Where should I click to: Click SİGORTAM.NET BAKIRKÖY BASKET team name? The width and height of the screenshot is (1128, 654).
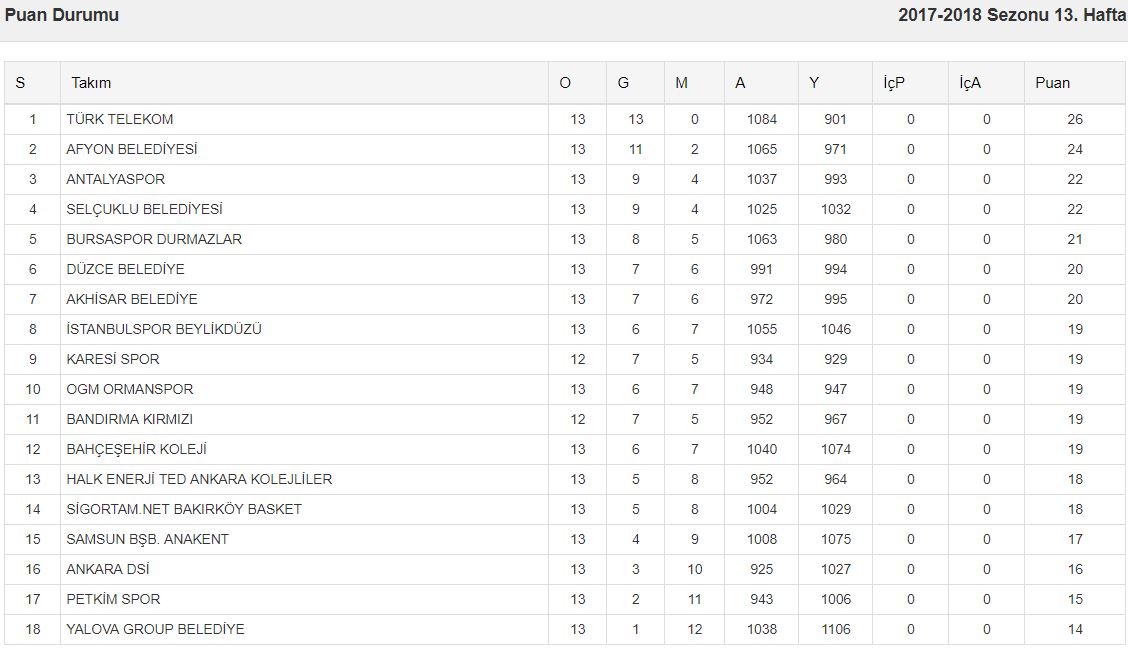pyautogui.click(x=184, y=509)
